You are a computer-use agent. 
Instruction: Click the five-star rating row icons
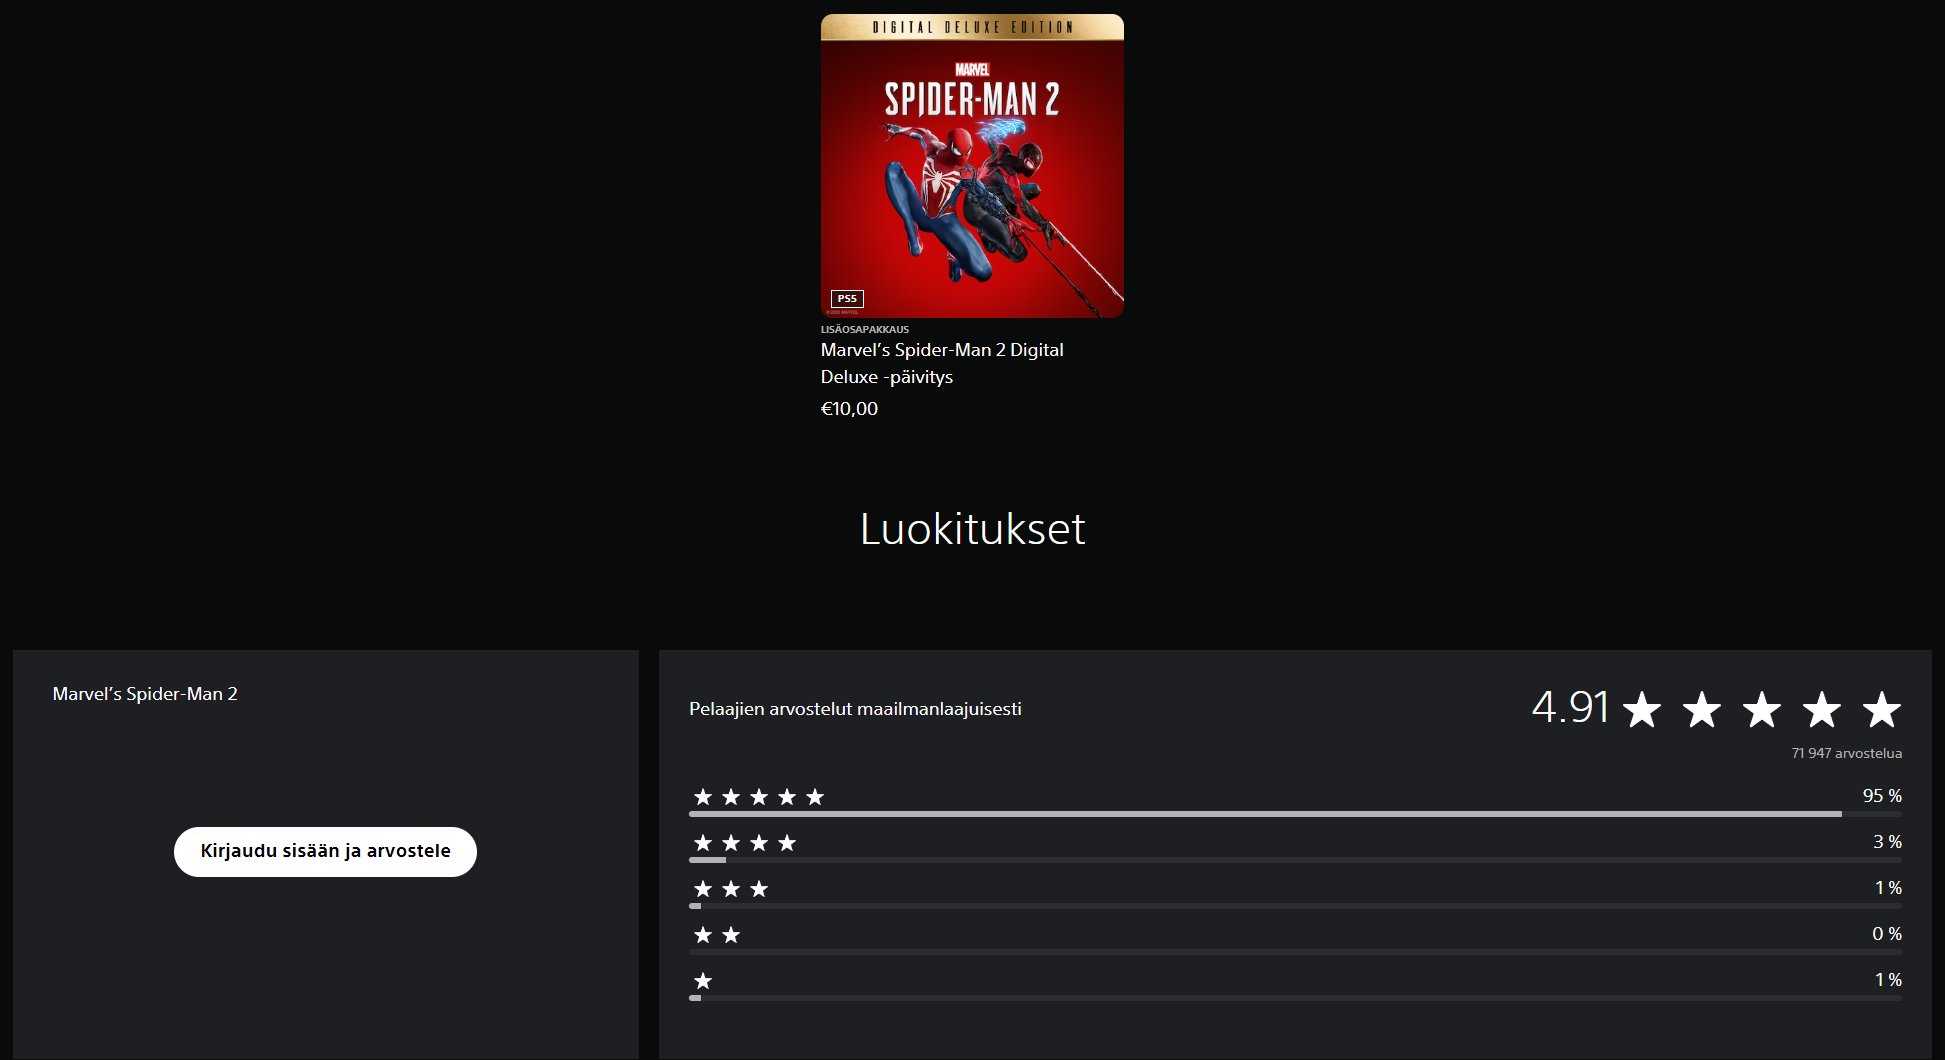coord(759,797)
